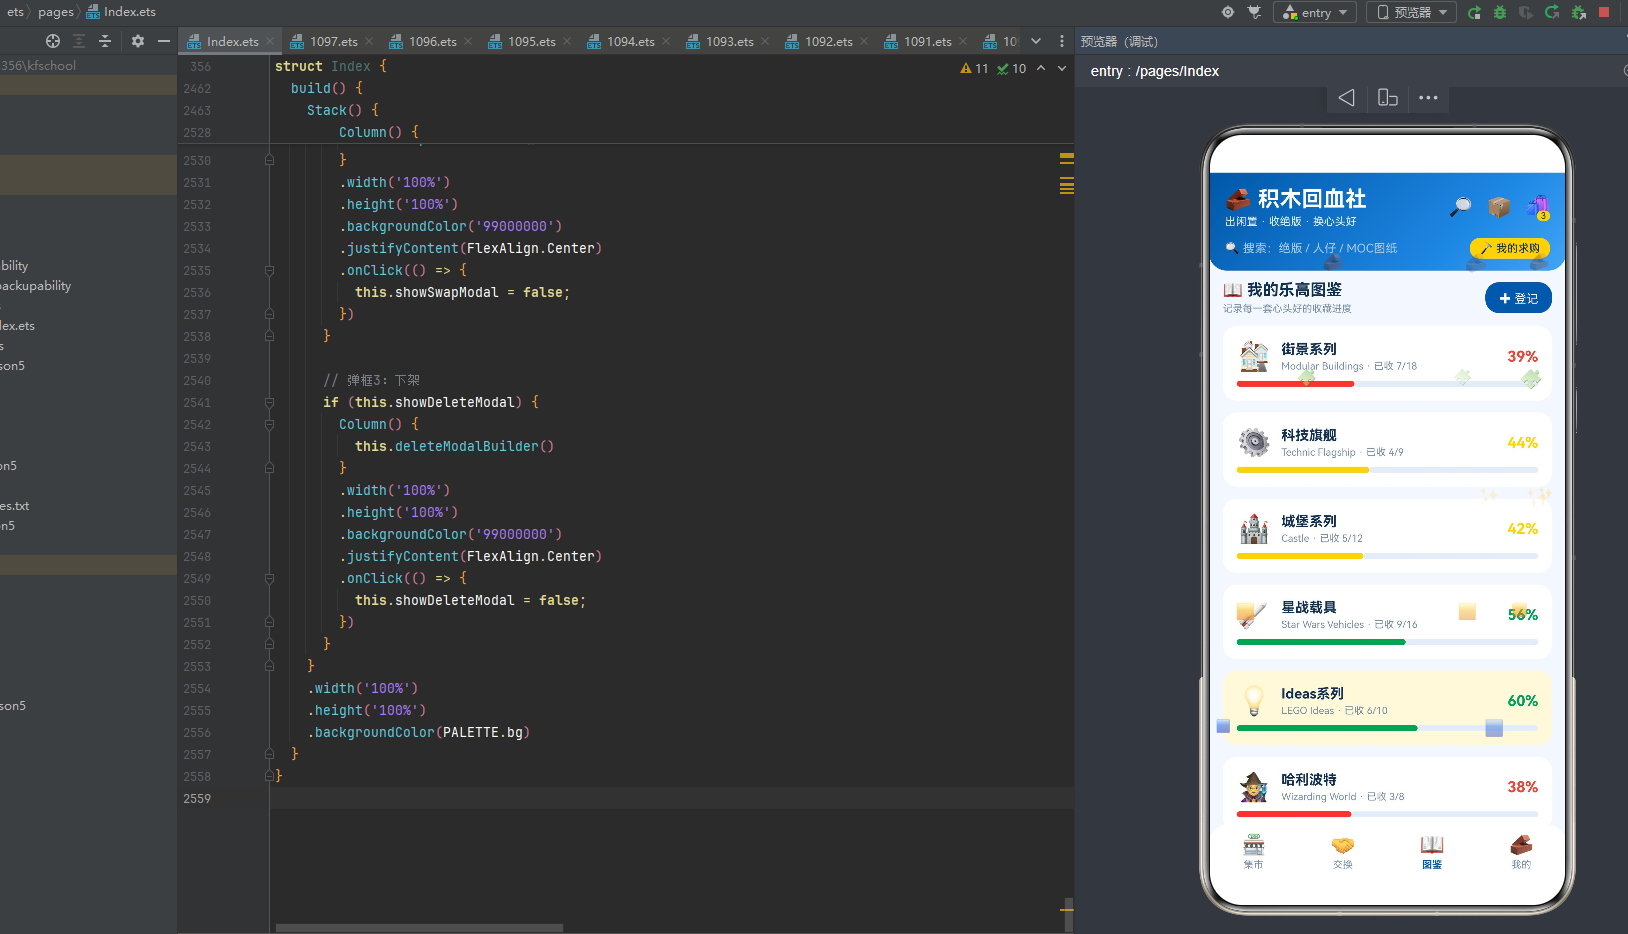Open the 预览器 device dropdown
Screen dimensions: 1628x934
1411,12
